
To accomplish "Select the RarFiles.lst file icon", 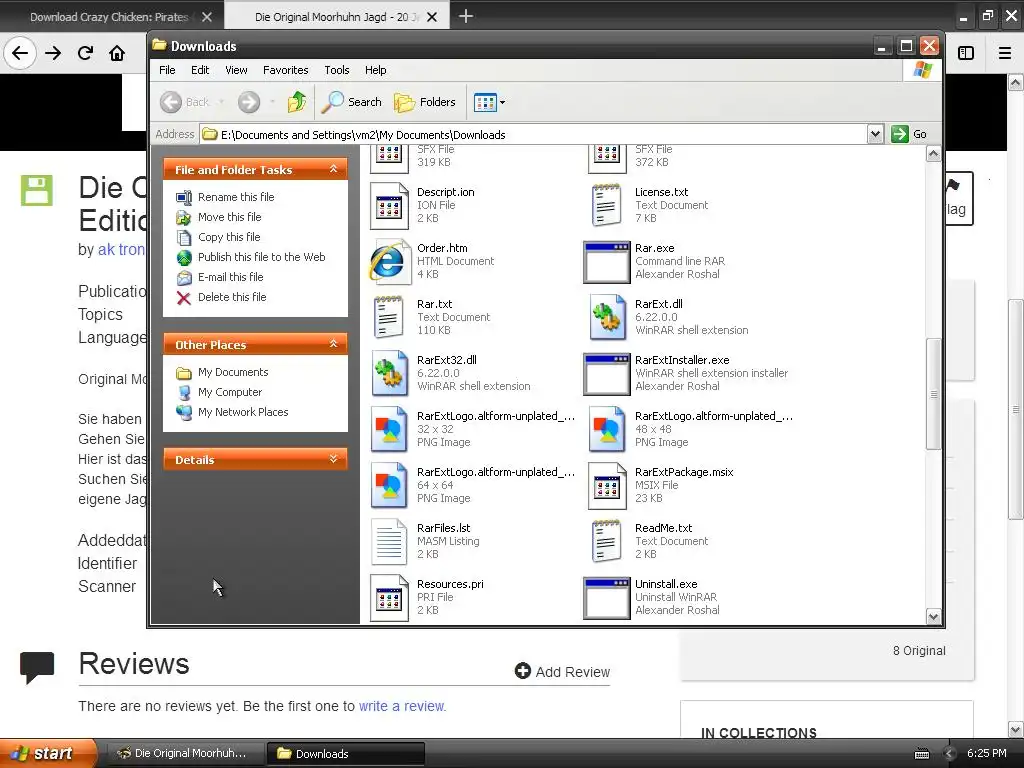I will pos(389,541).
